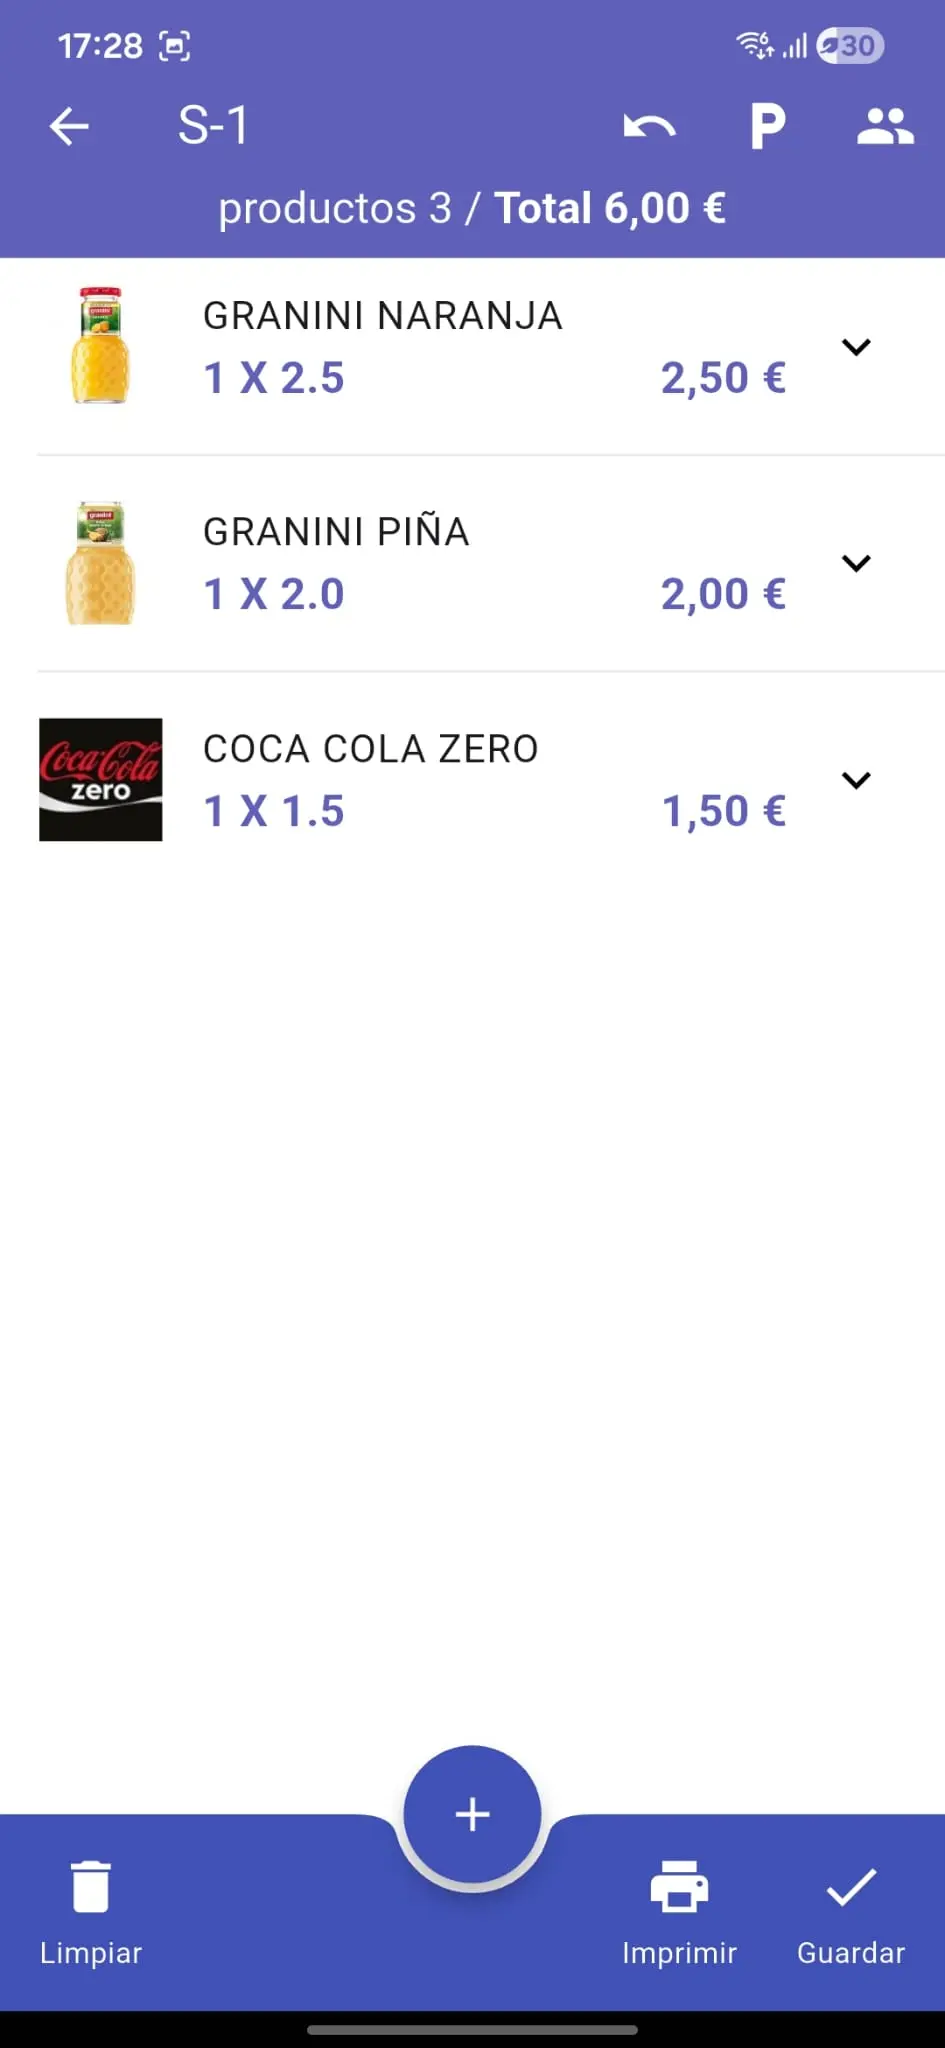The height and width of the screenshot is (2048, 945).
Task: Click the 2,00 € Granini Piña price
Action: click(723, 594)
